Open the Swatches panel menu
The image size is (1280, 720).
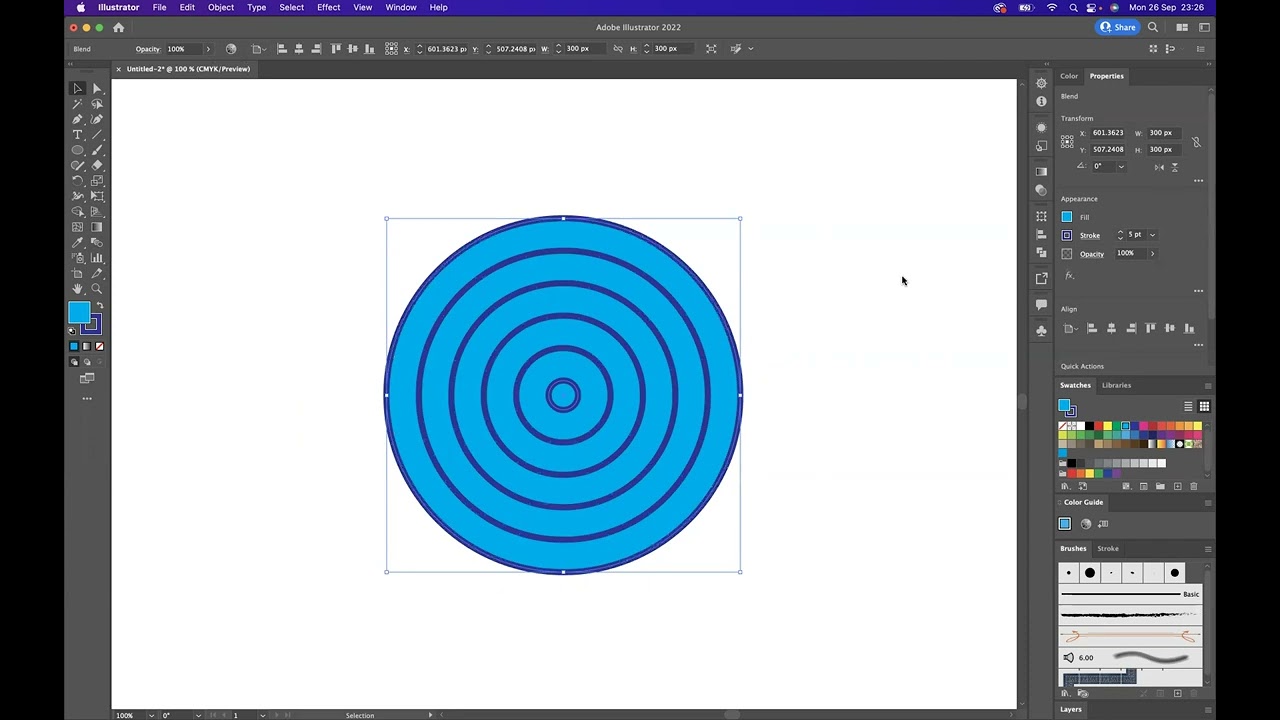(x=1207, y=386)
